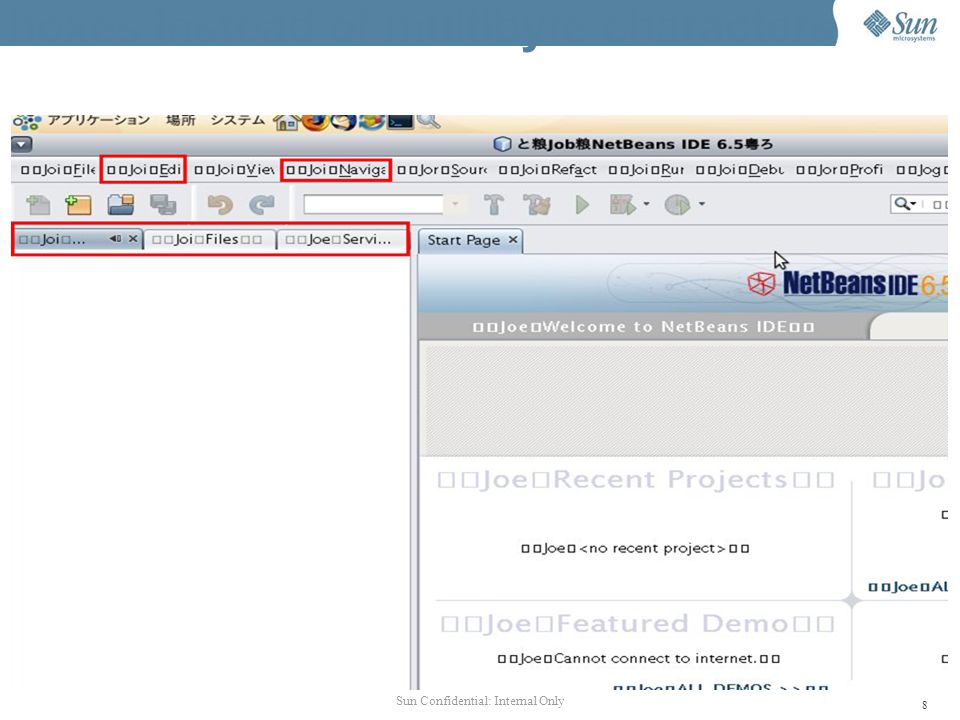This screenshot has height=720, width=960.
Task: Click the New Project toolbar icon
Action: [x=78, y=204]
